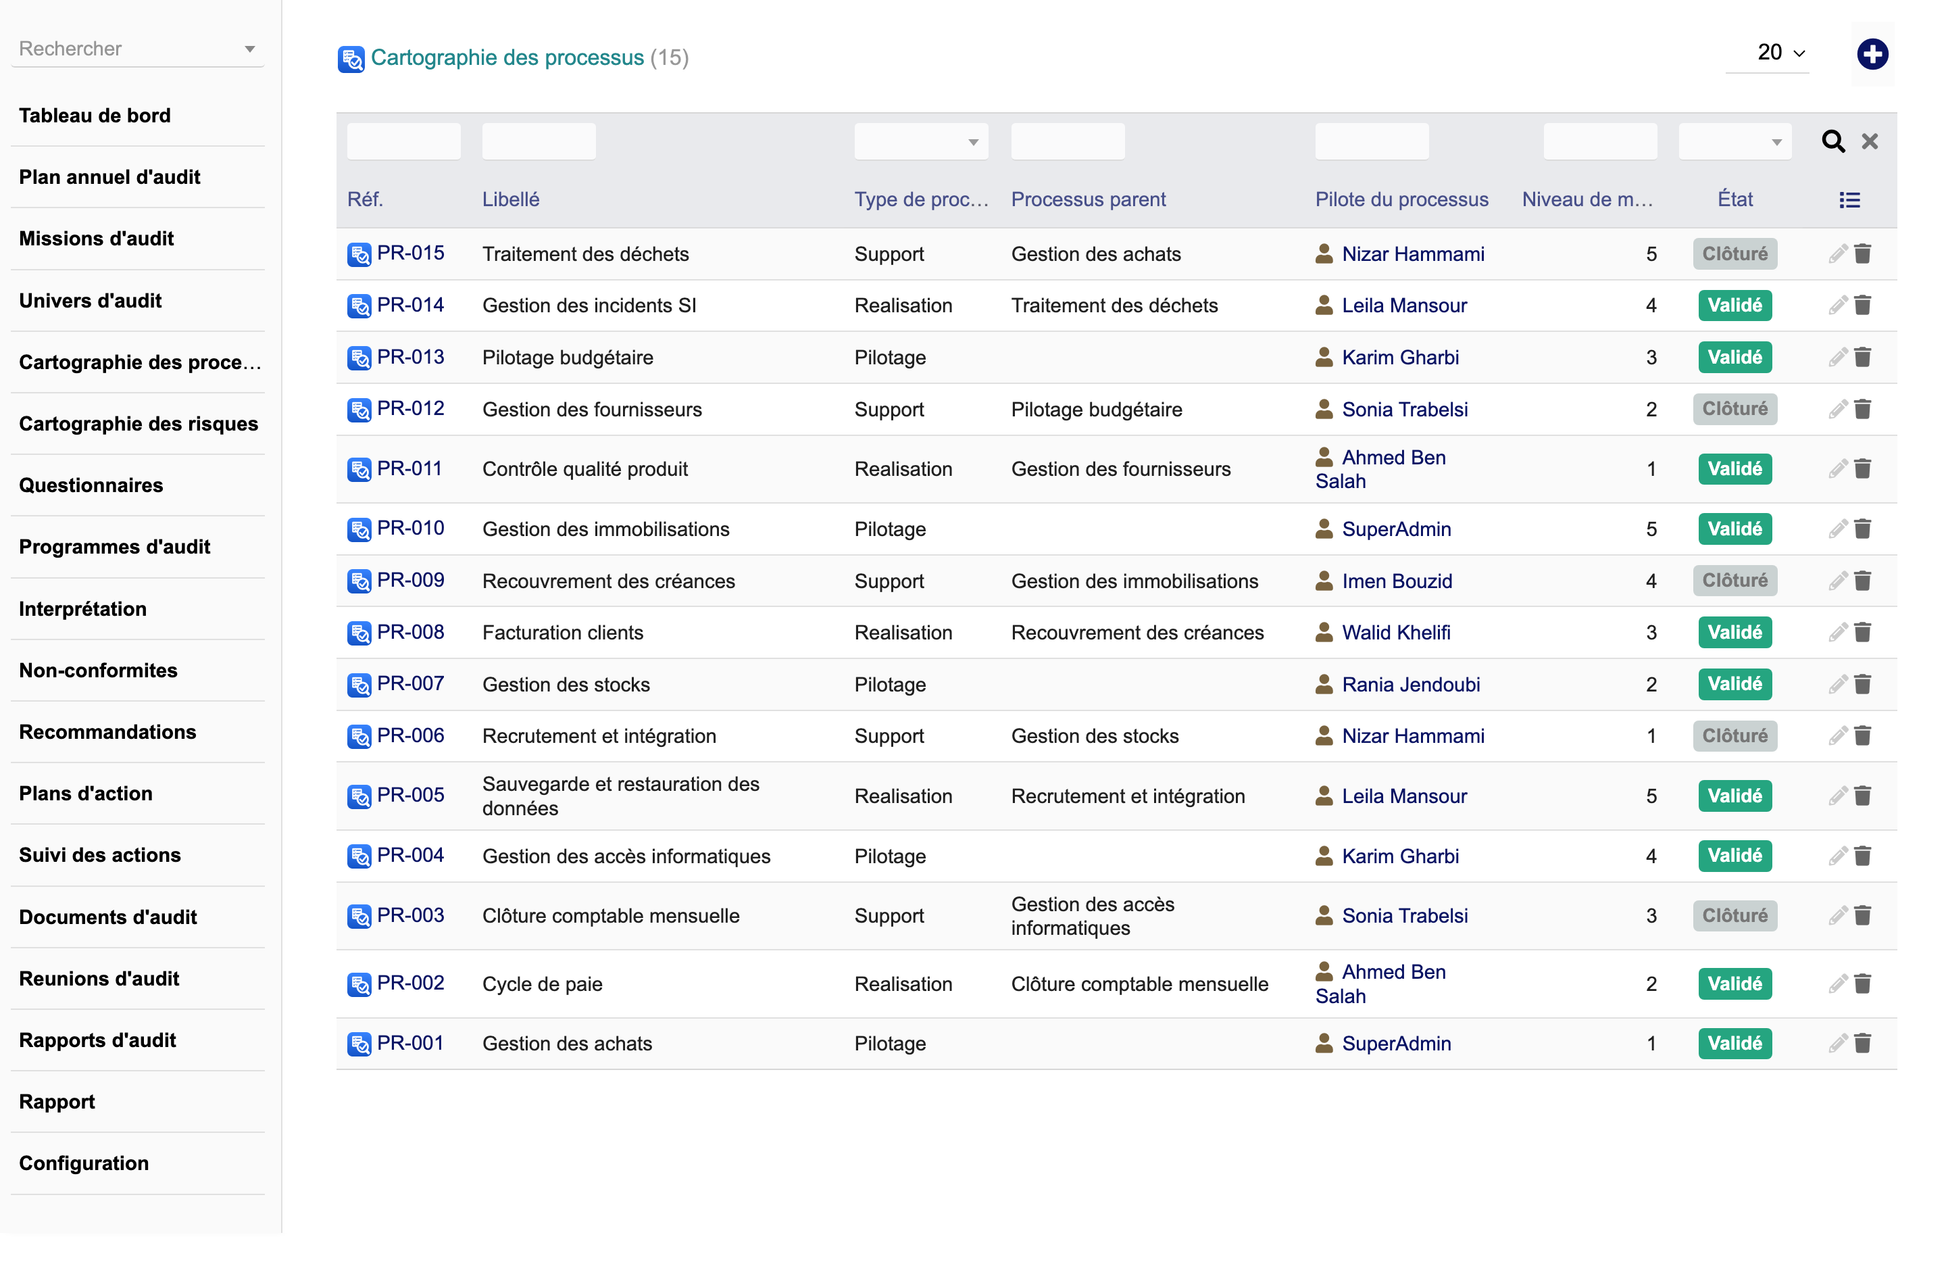1946x1287 pixels.
Task: Open the Type de processus filter dropdown
Action: (x=921, y=142)
